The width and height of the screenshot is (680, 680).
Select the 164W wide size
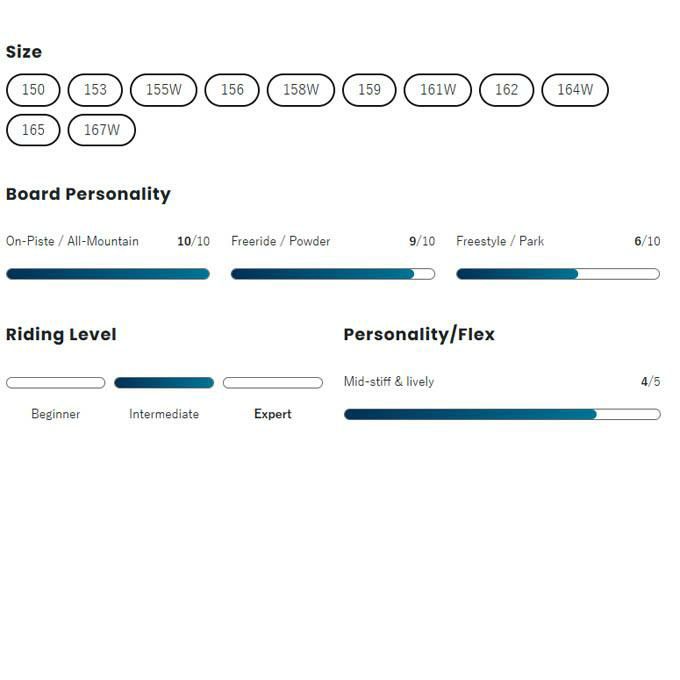tap(575, 90)
